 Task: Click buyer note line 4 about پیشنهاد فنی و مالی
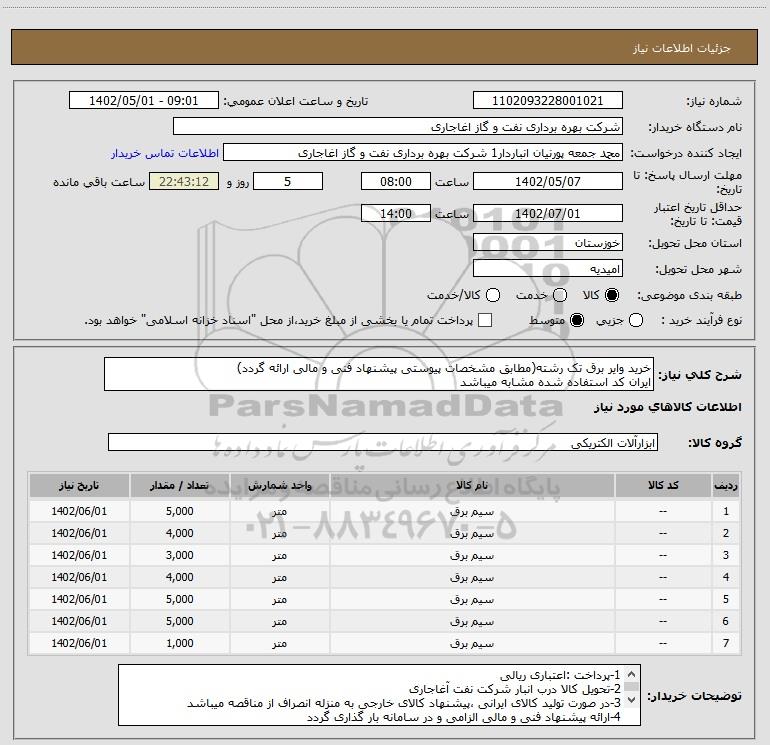pos(464,717)
